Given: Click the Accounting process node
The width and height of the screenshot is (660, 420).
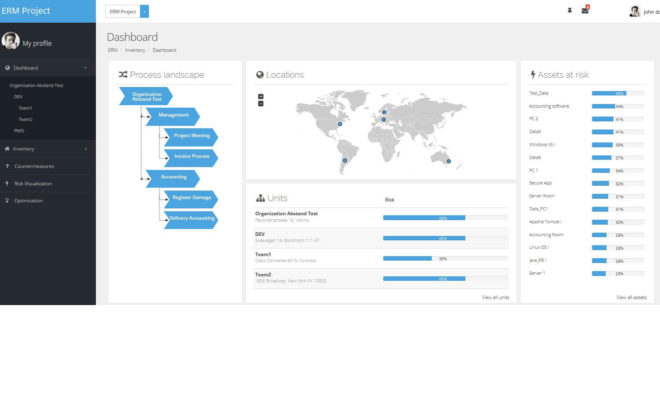Looking at the screenshot, I should [x=173, y=178].
